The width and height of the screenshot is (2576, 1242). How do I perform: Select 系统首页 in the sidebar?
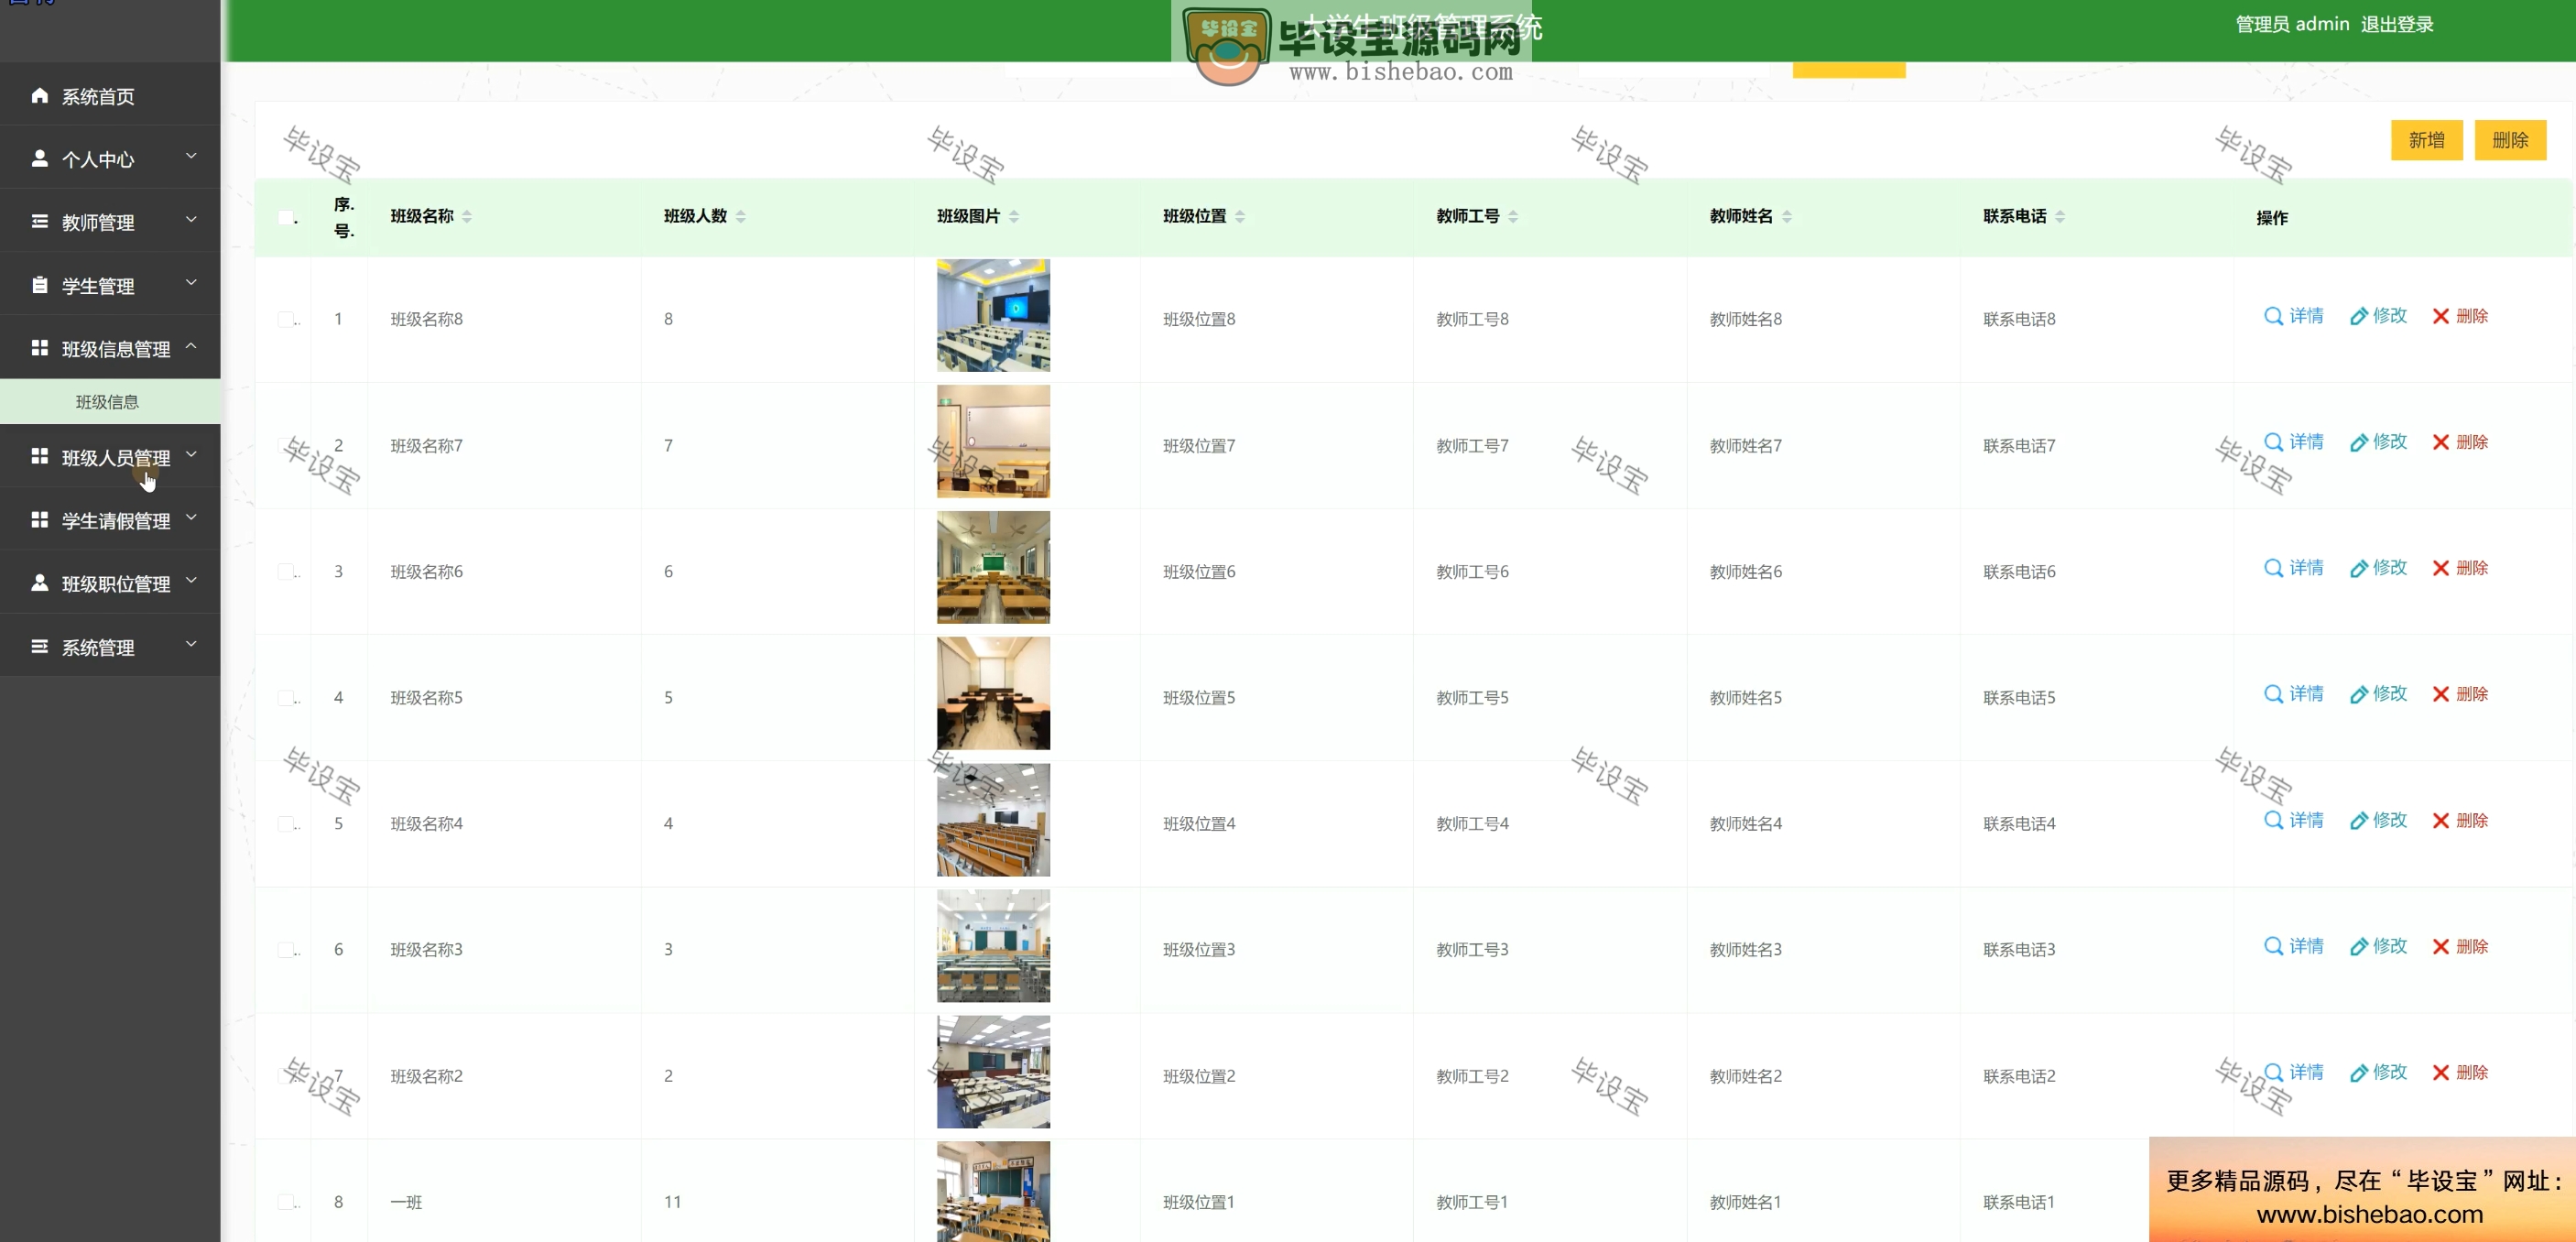click(x=98, y=96)
